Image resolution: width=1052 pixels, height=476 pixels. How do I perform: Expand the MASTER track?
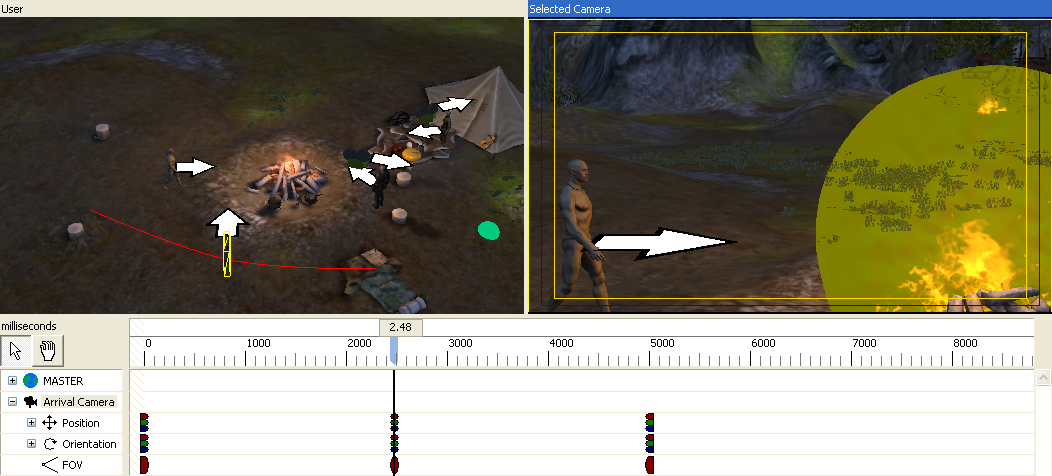click(12, 381)
